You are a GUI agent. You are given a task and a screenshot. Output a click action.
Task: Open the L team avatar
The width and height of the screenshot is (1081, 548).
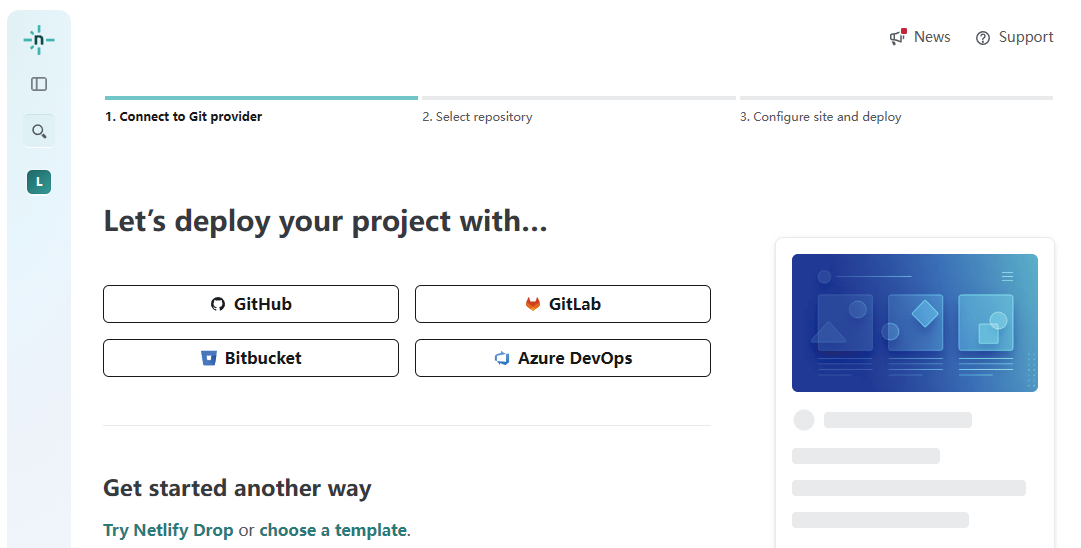pyautogui.click(x=39, y=182)
